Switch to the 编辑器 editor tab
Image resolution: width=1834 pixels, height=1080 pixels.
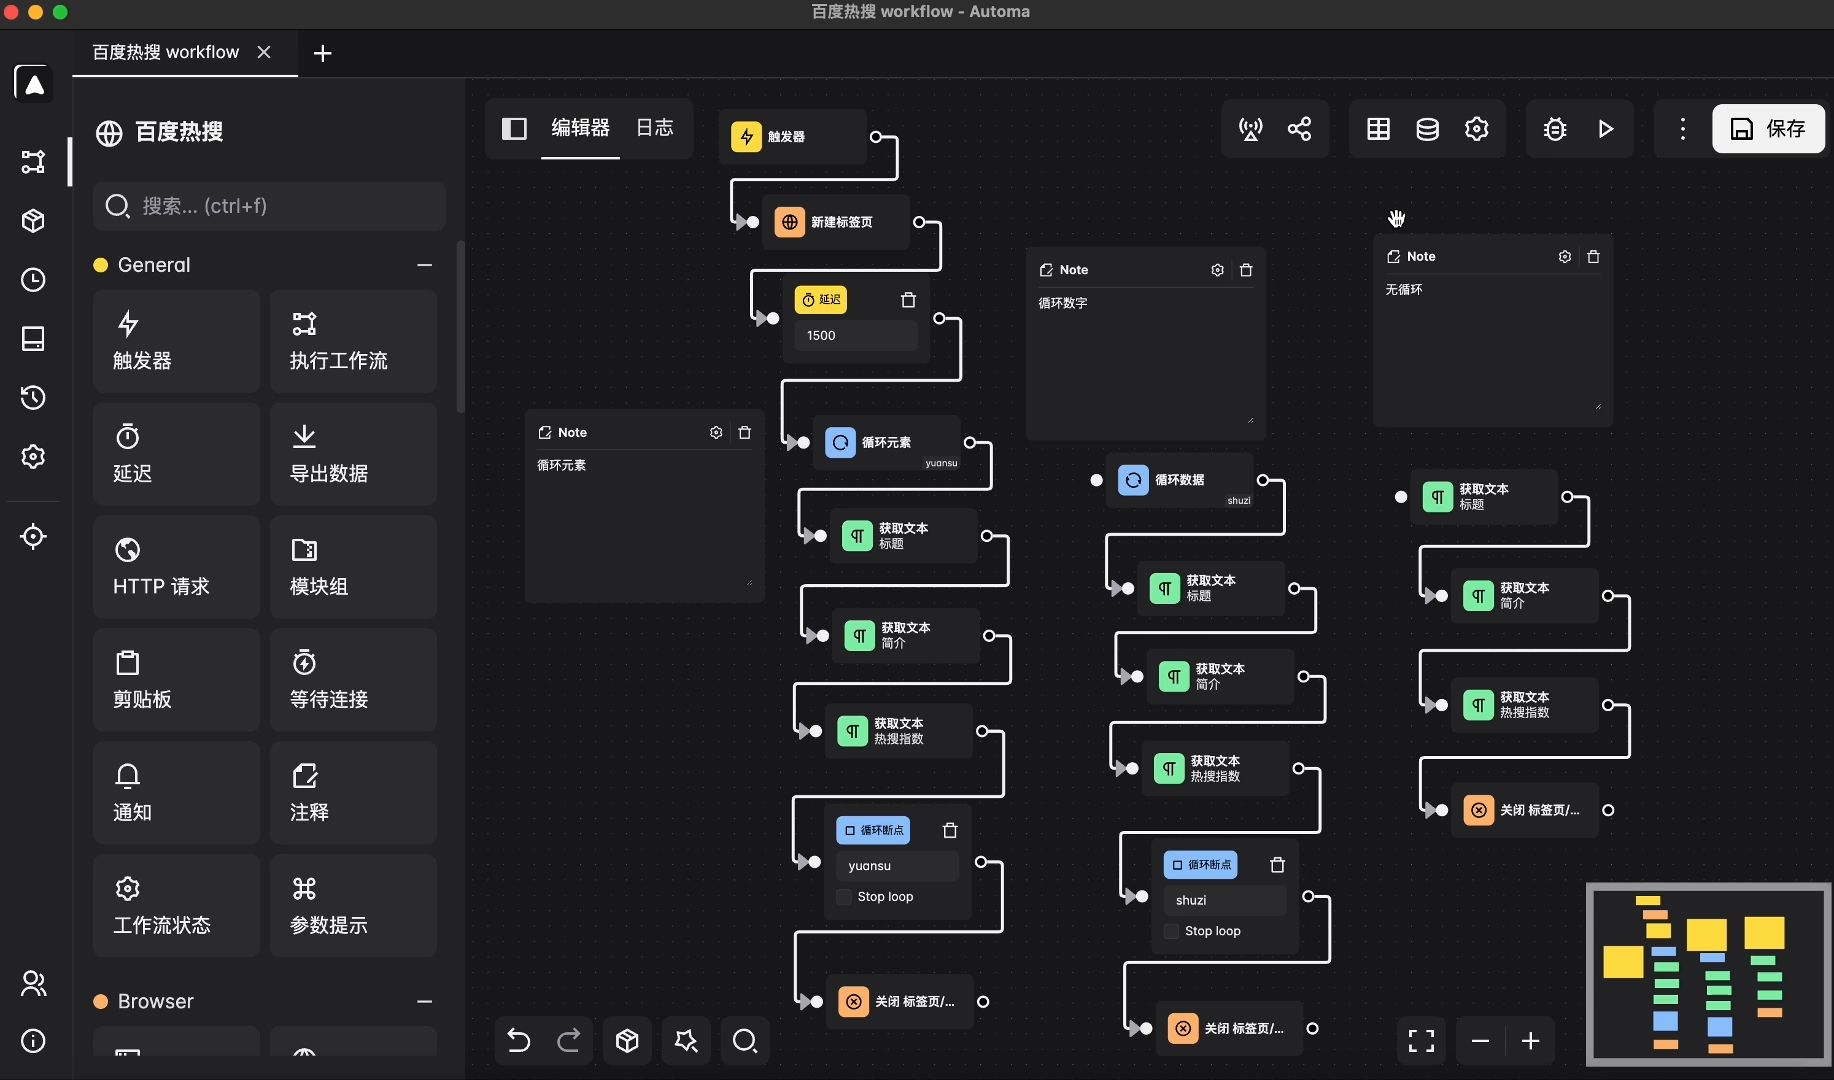pyautogui.click(x=581, y=128)
